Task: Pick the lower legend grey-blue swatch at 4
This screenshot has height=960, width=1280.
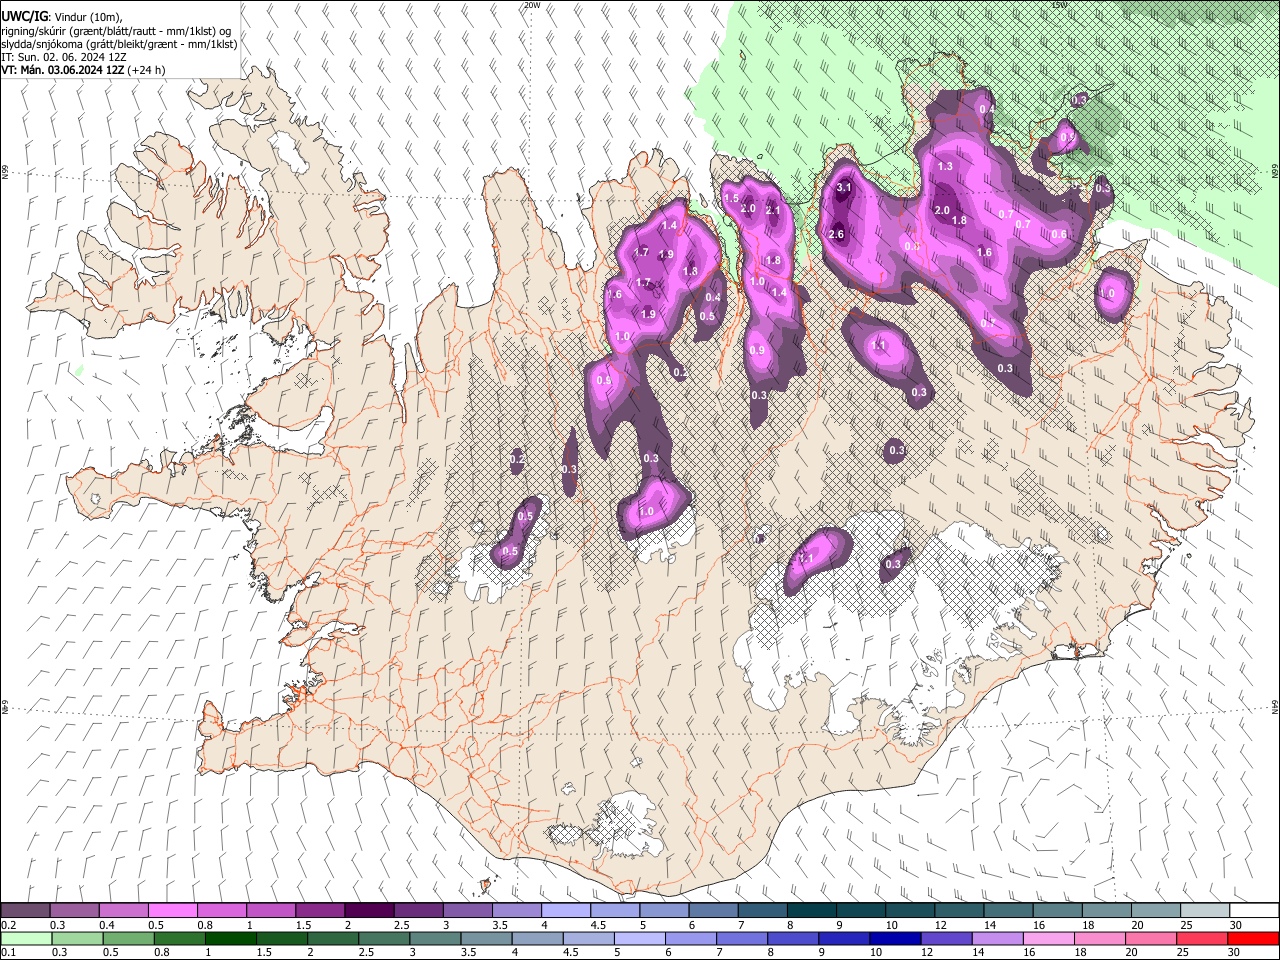Action: tap(537, 939)
